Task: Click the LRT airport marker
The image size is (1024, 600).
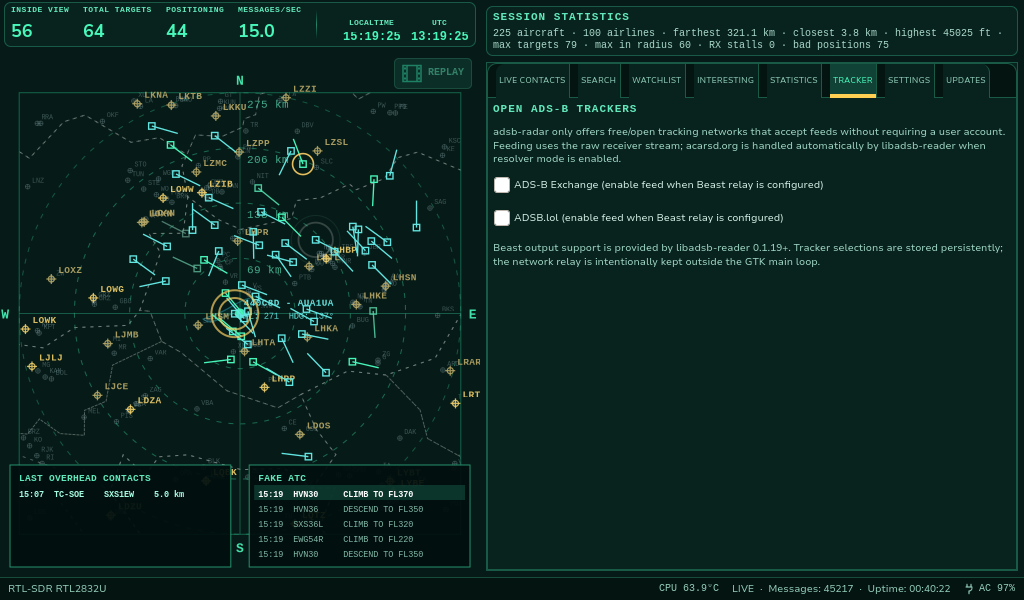Action: tap(455, 403)
